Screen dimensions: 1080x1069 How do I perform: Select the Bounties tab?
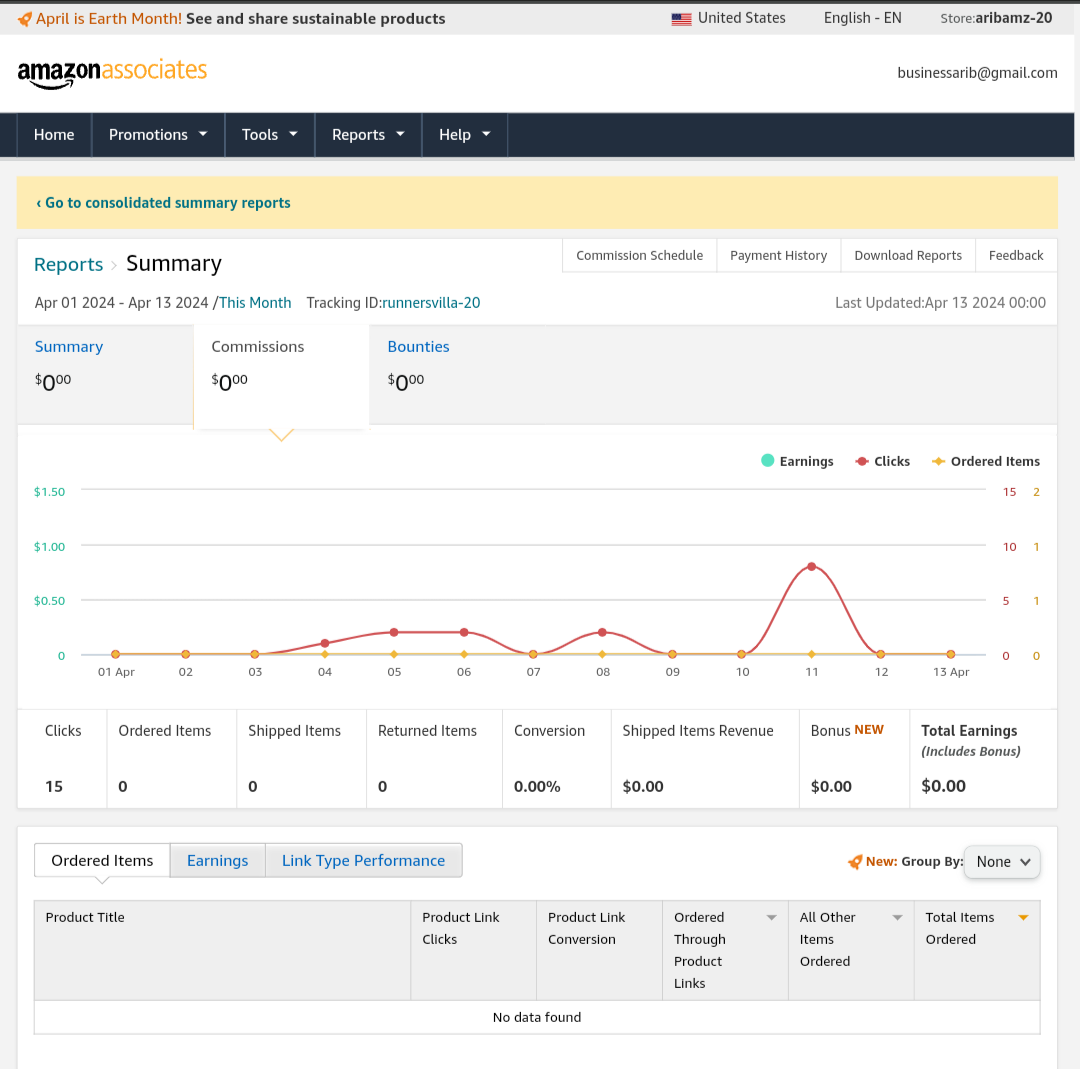tap(457, 374)
